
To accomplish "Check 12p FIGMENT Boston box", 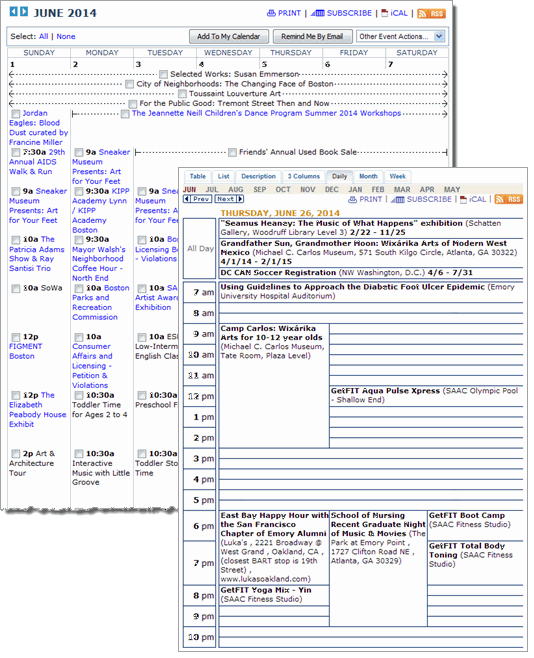I will click(x=16, y=337).
